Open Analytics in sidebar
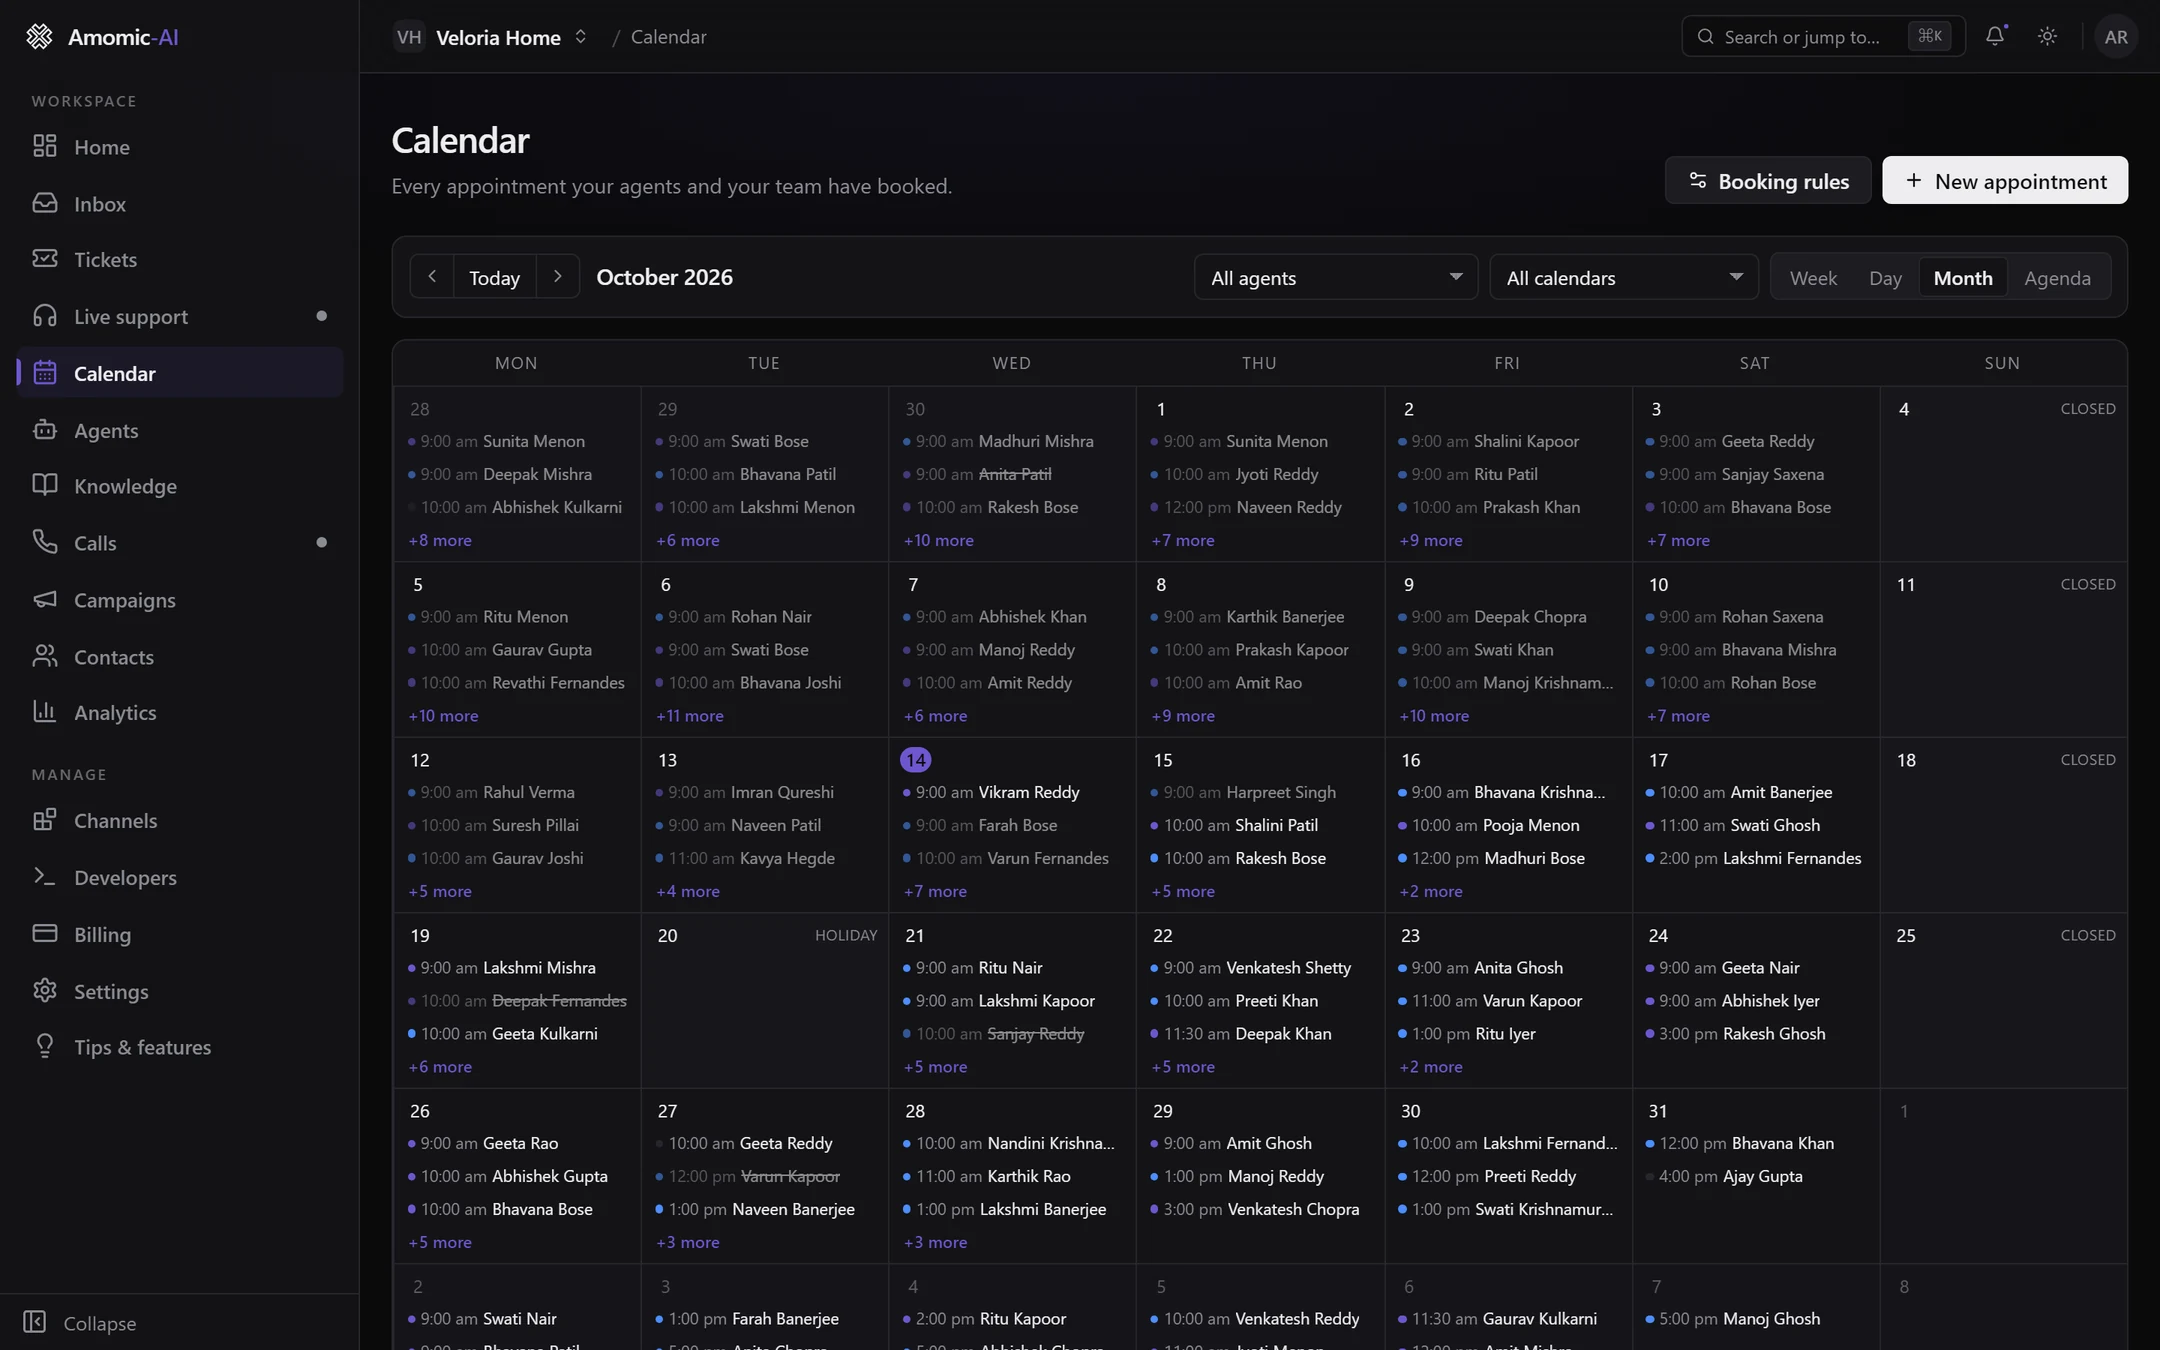 point(180,713)
